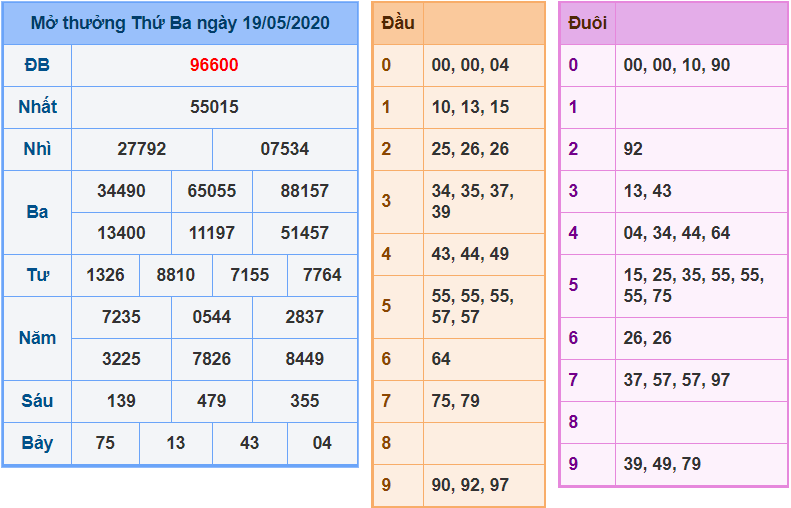This screenshot has width=791, height=508.
Task: Select second prize number 07534
Action: pyautogui.click(x=285, y=149)
